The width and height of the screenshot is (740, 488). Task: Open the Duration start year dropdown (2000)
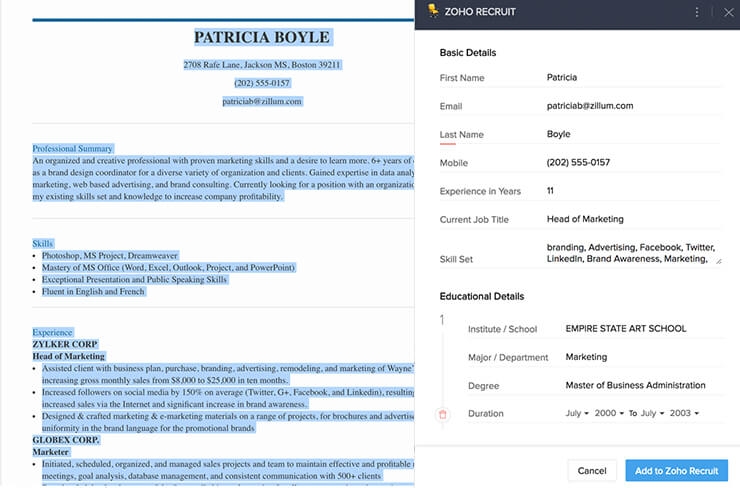(x=609, y=413)
